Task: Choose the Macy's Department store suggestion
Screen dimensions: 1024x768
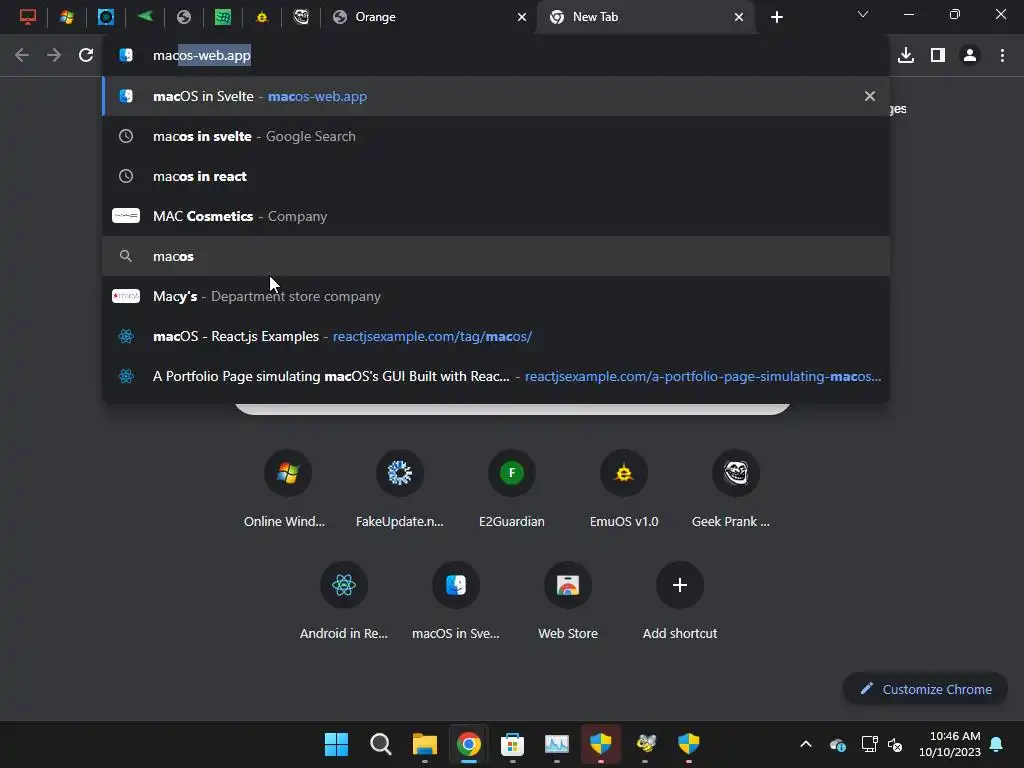Action: point(496,296)
